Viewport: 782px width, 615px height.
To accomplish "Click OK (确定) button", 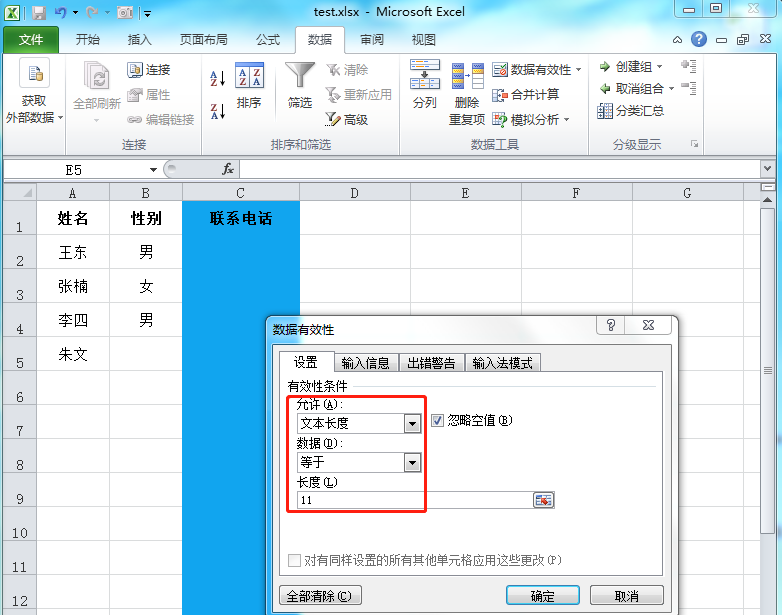I will pyautogui.click(x=543, y=596).
